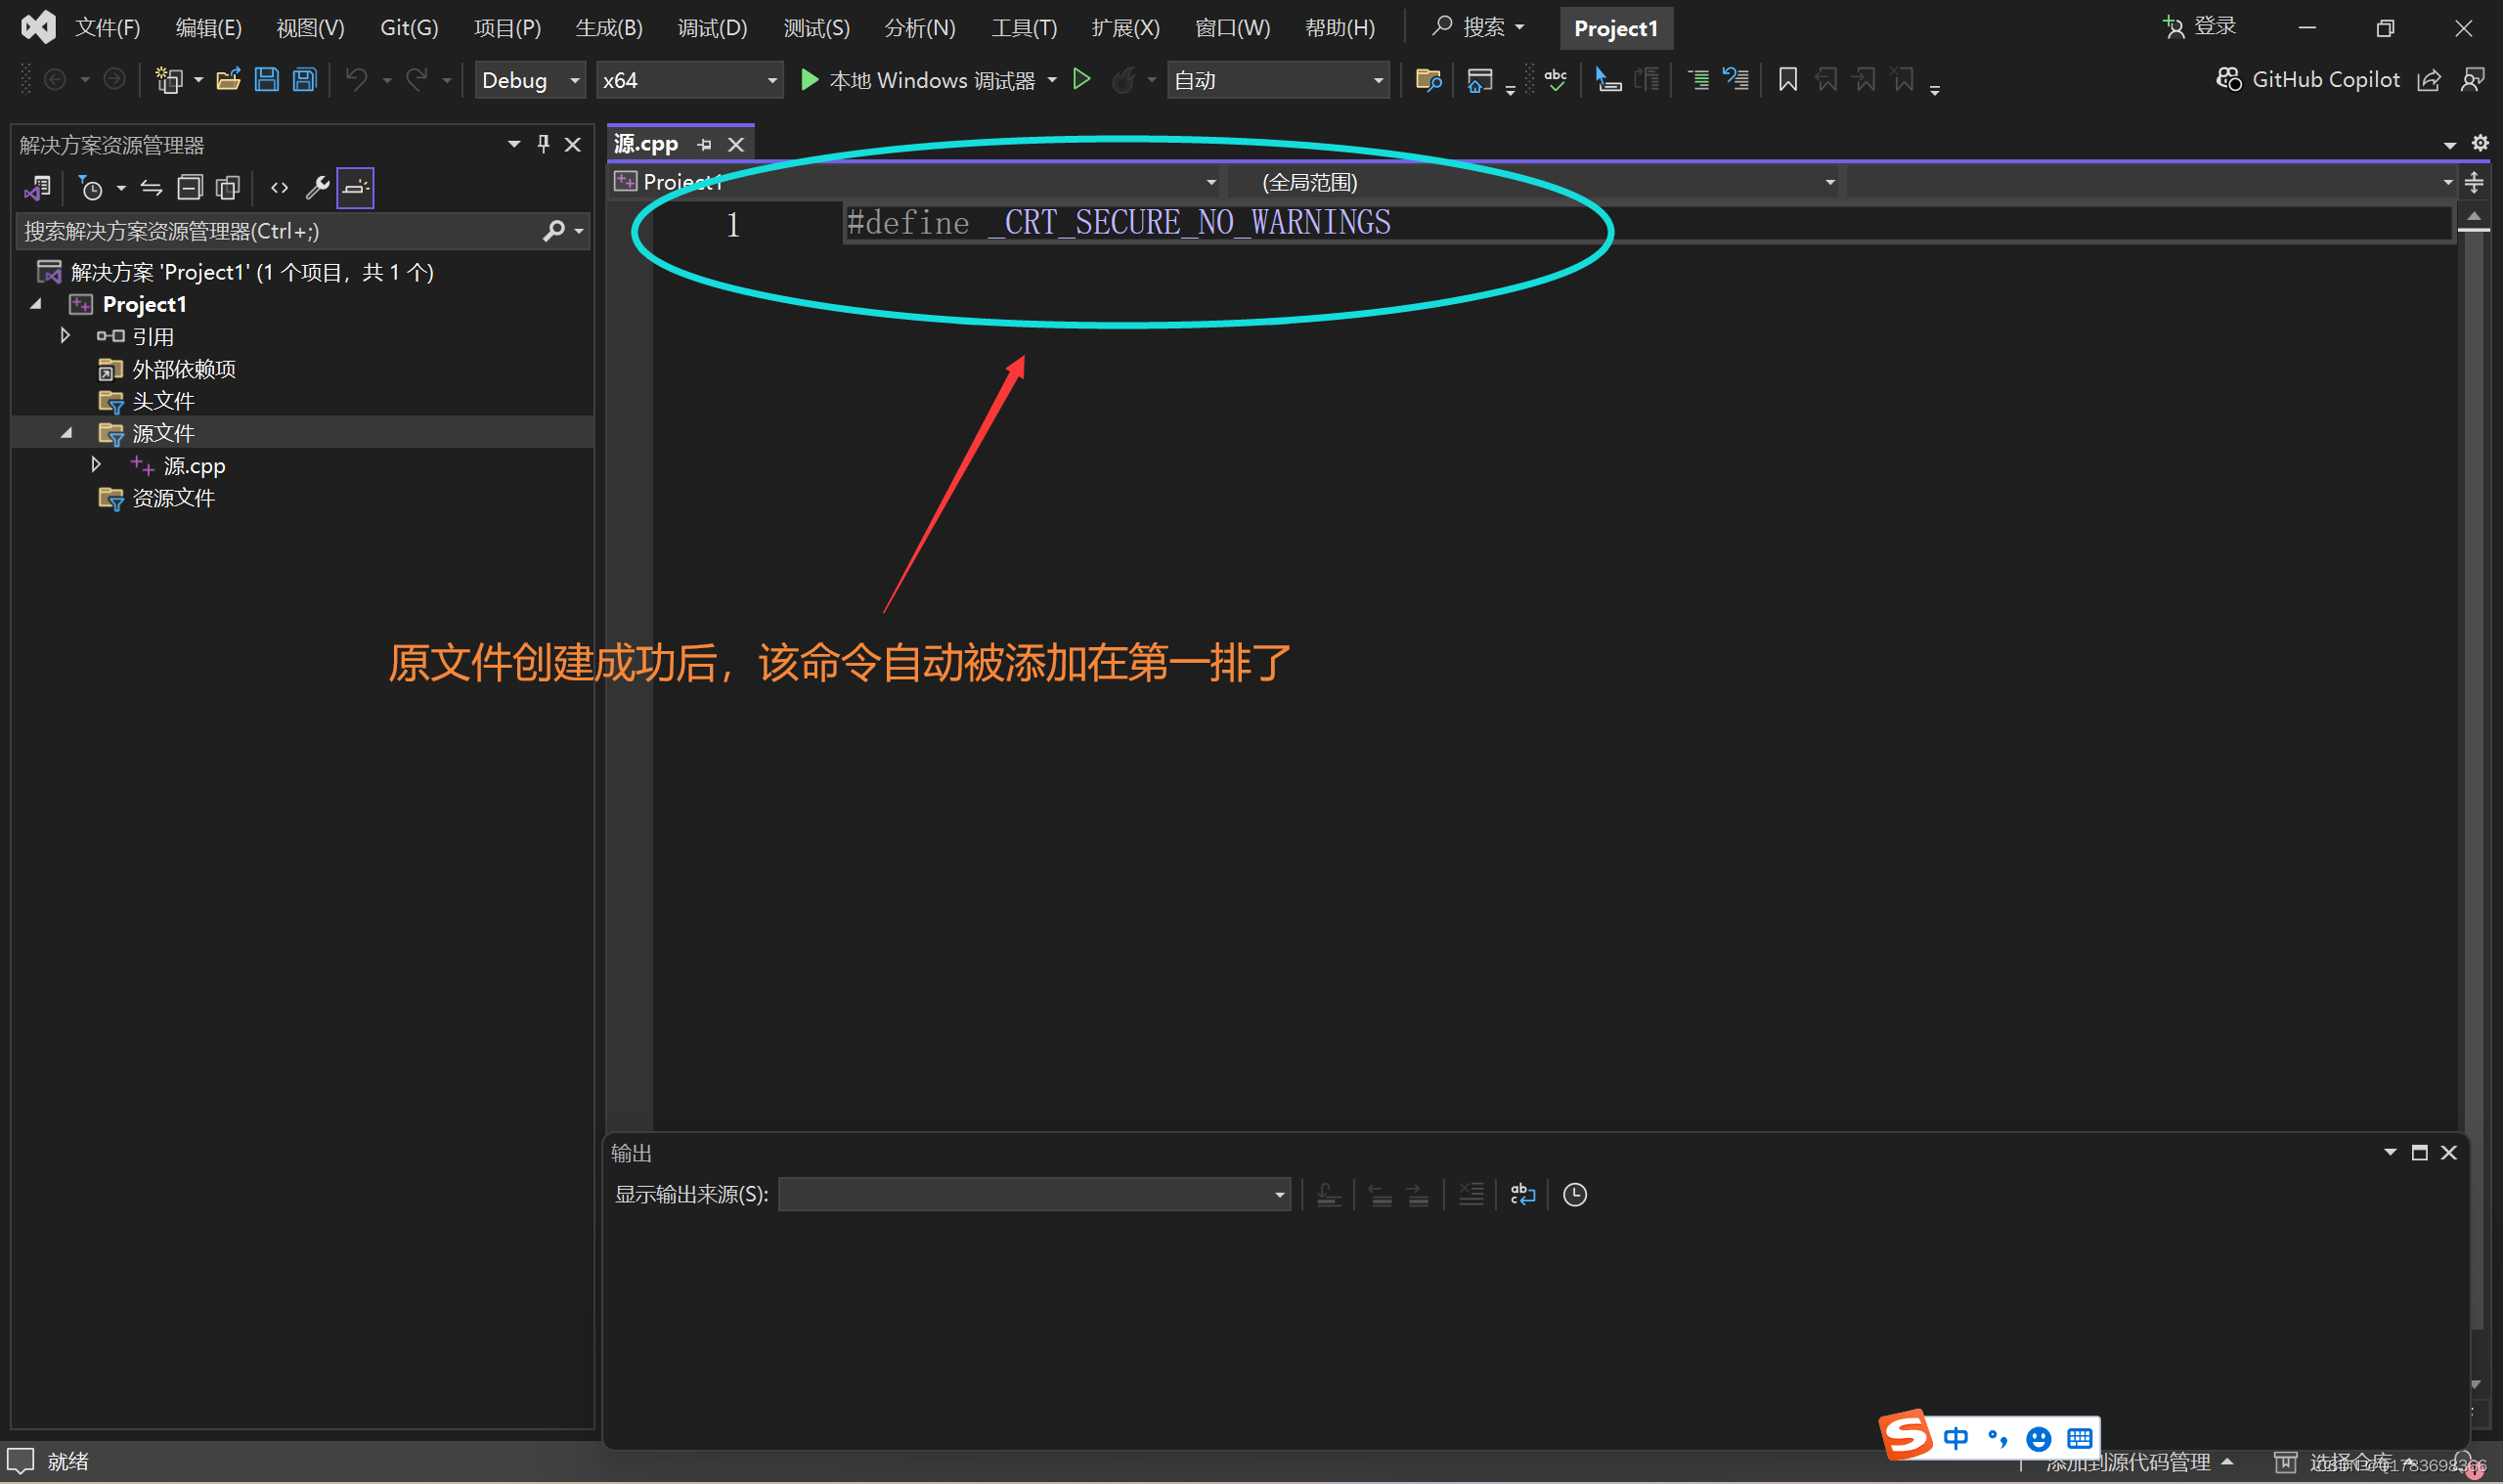Open the (全局范围) scope dropdown
The height and width of the screenshot is (1484, 2503).
pyautogui.click(x=1534, y=182)
